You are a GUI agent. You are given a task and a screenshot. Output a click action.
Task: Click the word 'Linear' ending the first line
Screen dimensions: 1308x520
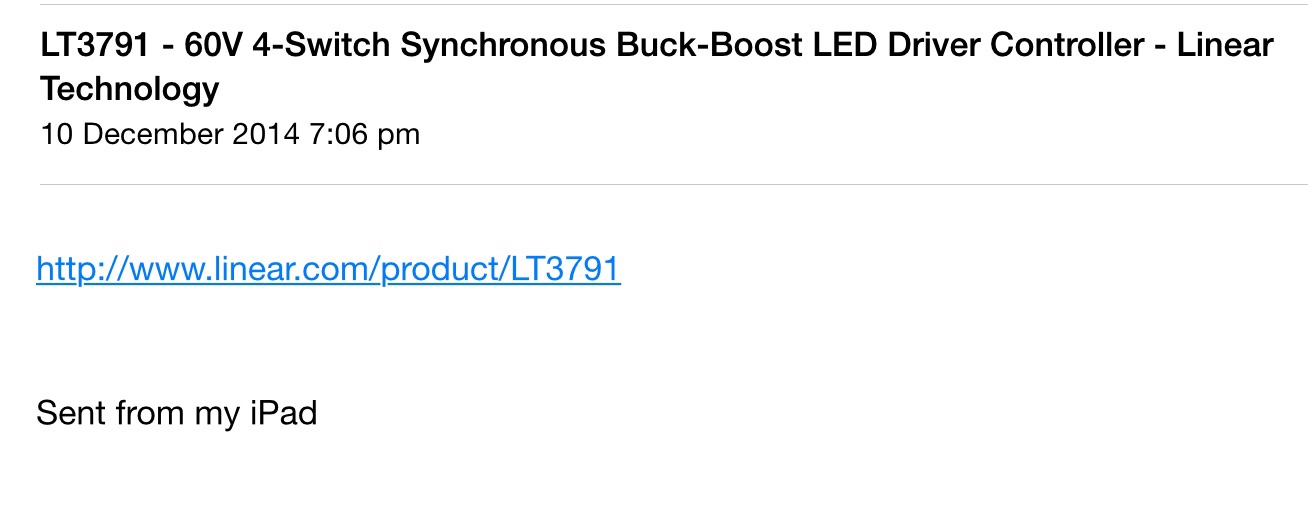coord(1224,45)
